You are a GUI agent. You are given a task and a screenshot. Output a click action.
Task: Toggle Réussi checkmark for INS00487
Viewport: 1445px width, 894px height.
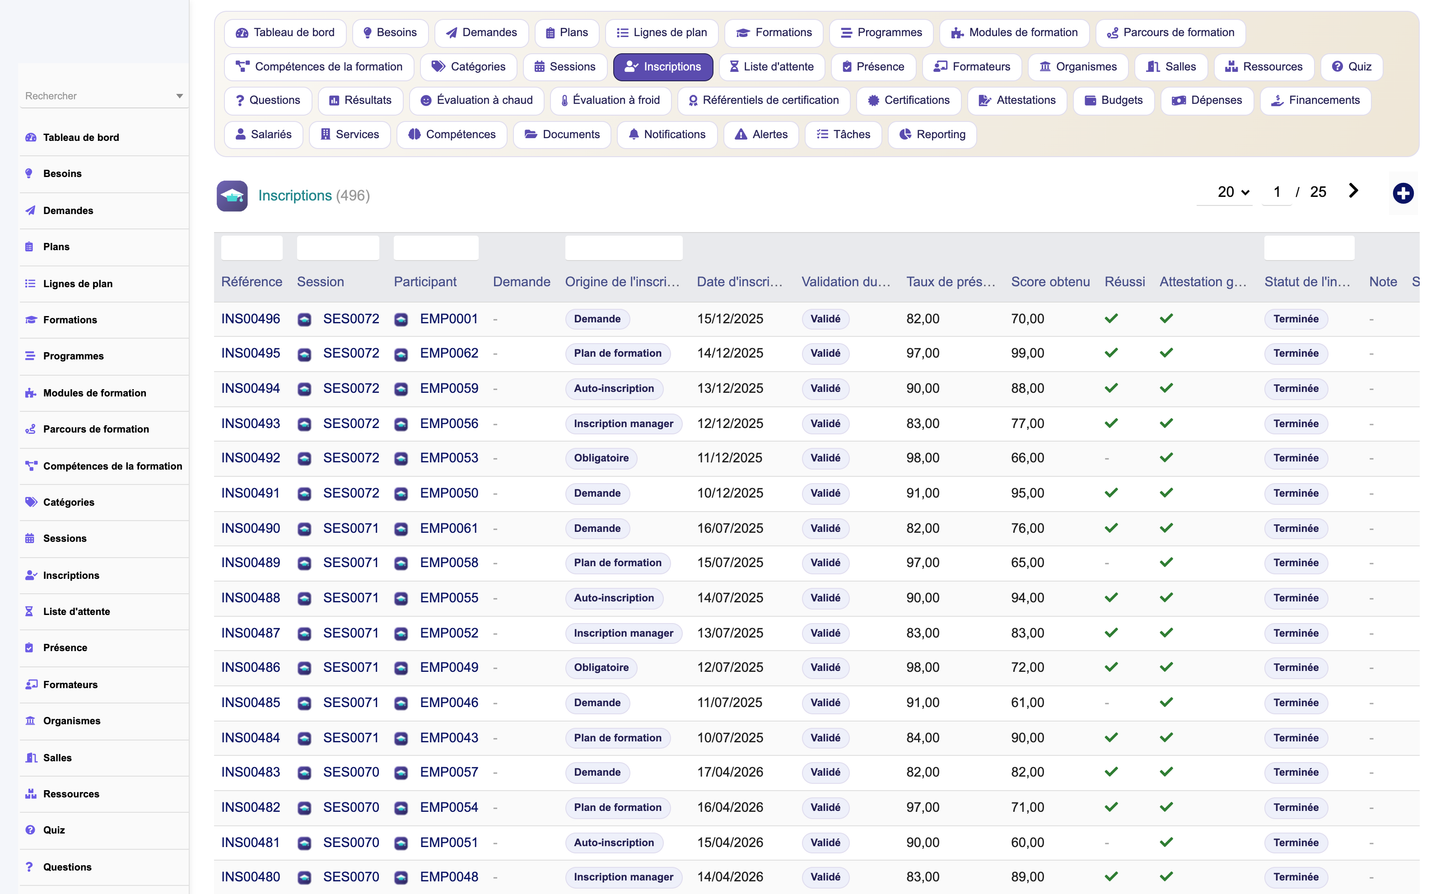click(1111, 633)
